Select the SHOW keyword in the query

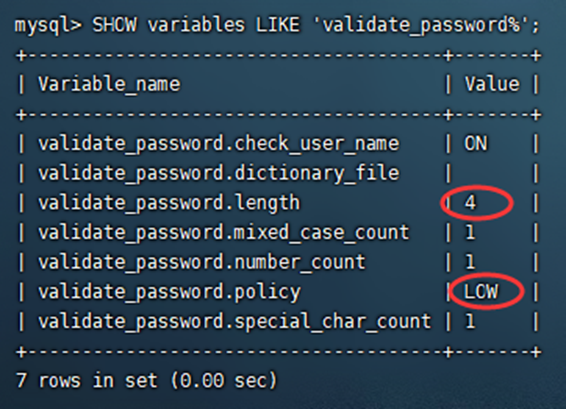[x=114, y=25]
